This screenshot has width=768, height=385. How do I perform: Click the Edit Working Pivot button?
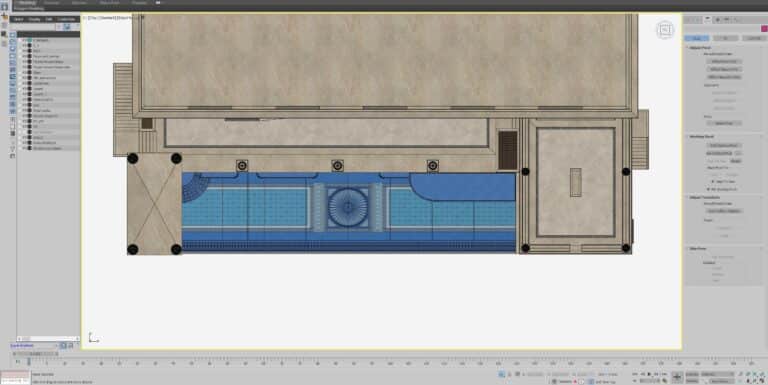coord(724,145)
